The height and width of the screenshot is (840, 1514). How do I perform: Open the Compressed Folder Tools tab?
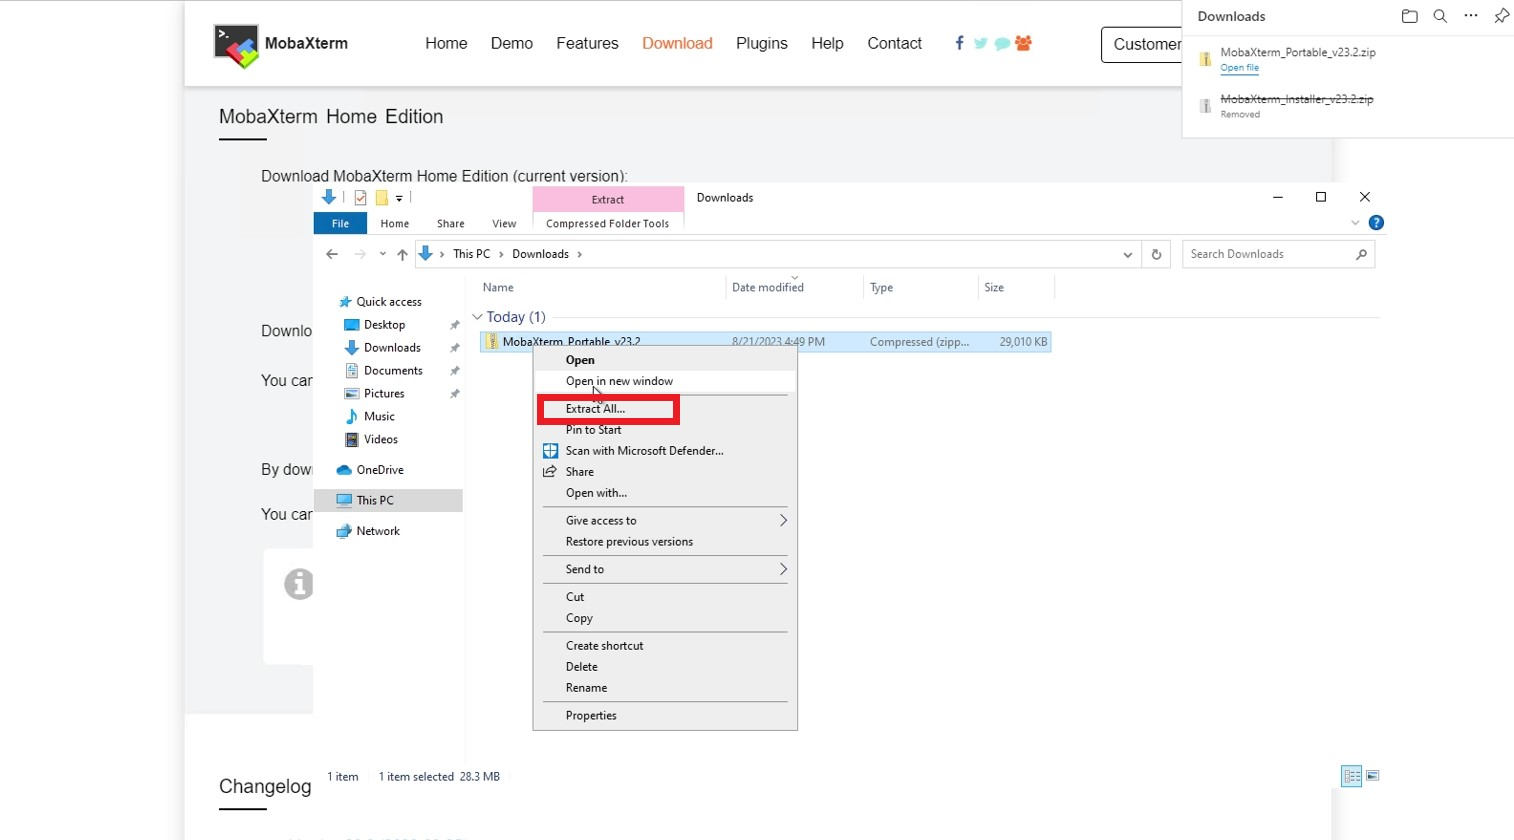pyautogui.click(x=607, y=224)
